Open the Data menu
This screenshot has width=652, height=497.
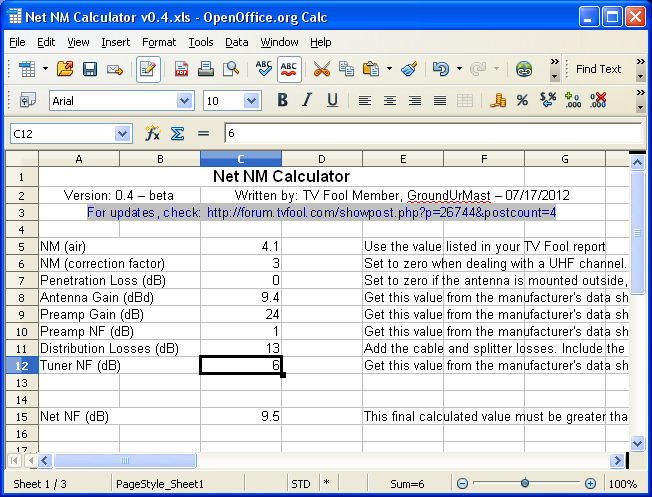click(236, 42)
